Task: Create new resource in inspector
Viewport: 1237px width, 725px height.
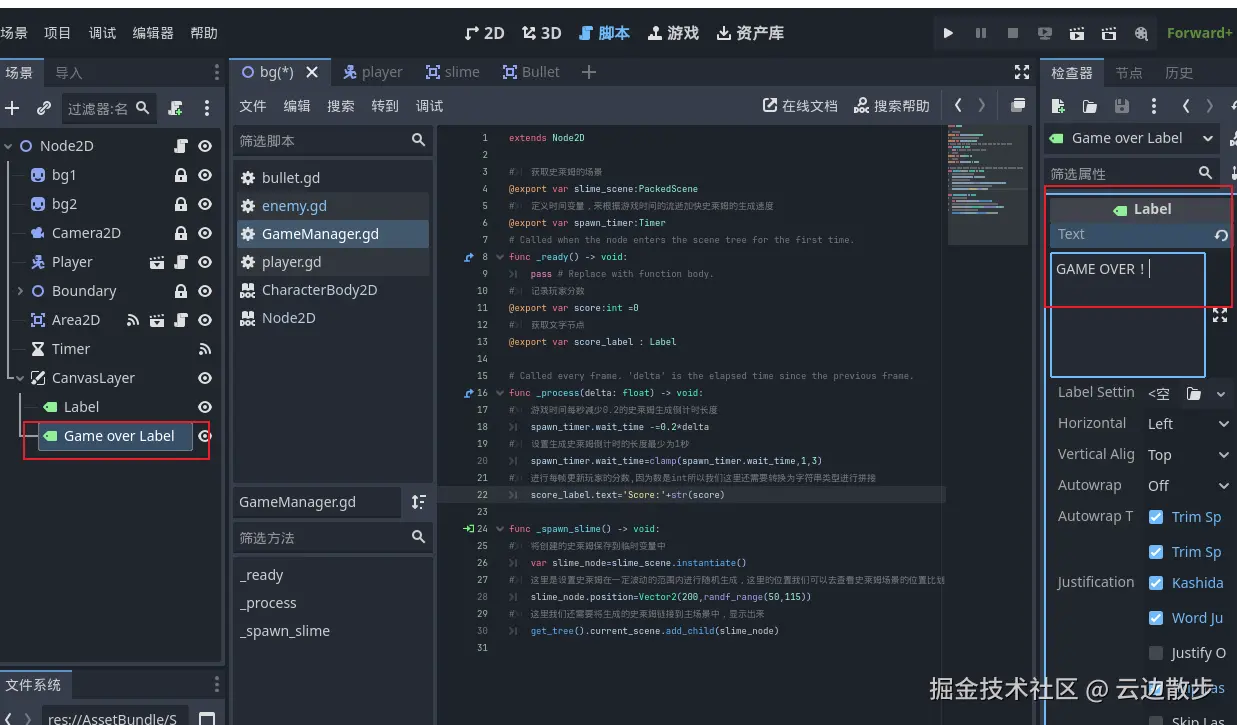Action: coord(1059,105)
